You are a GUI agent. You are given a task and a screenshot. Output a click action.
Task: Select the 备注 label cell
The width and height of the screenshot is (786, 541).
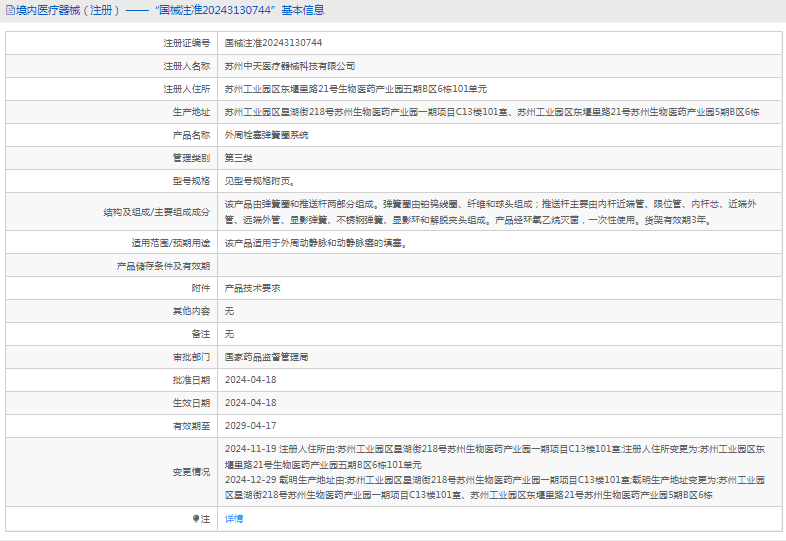112,334
